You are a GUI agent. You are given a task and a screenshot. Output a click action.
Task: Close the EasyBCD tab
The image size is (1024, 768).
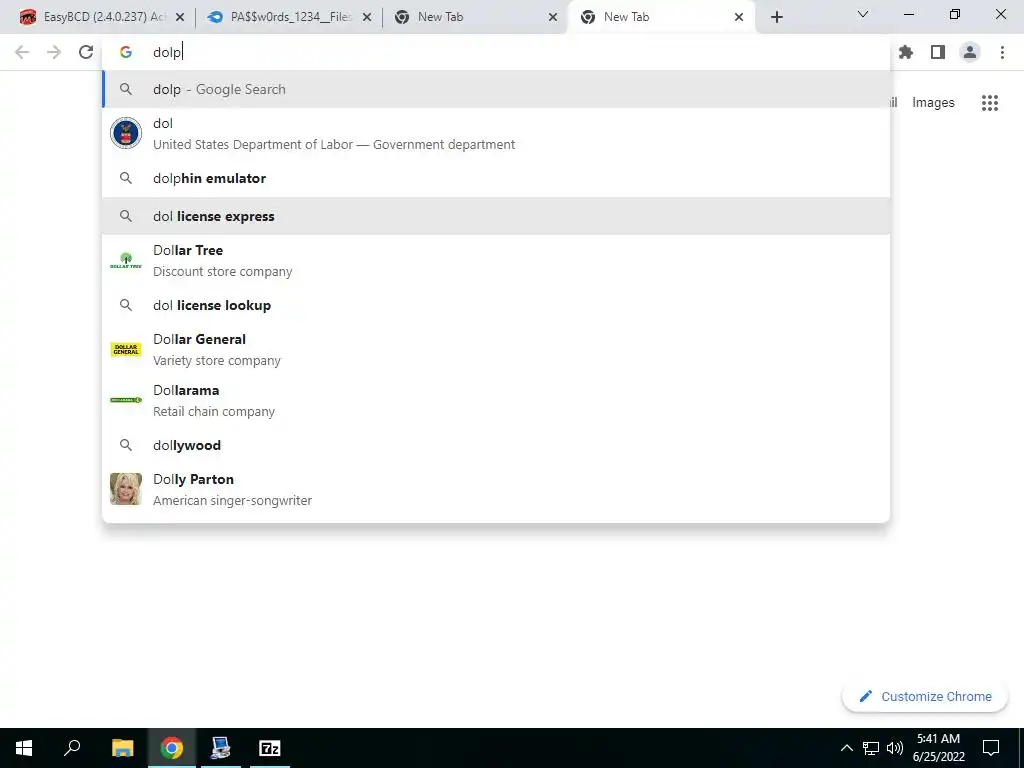(x=180, y=17)
